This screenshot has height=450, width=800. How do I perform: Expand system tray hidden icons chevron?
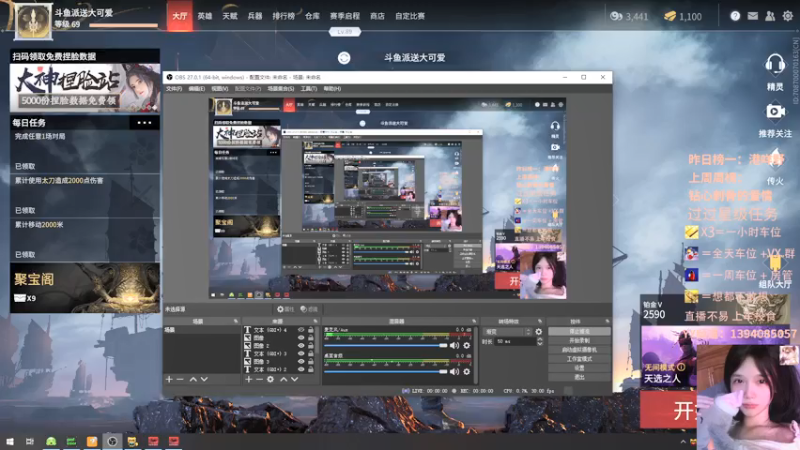coord(683,441)
